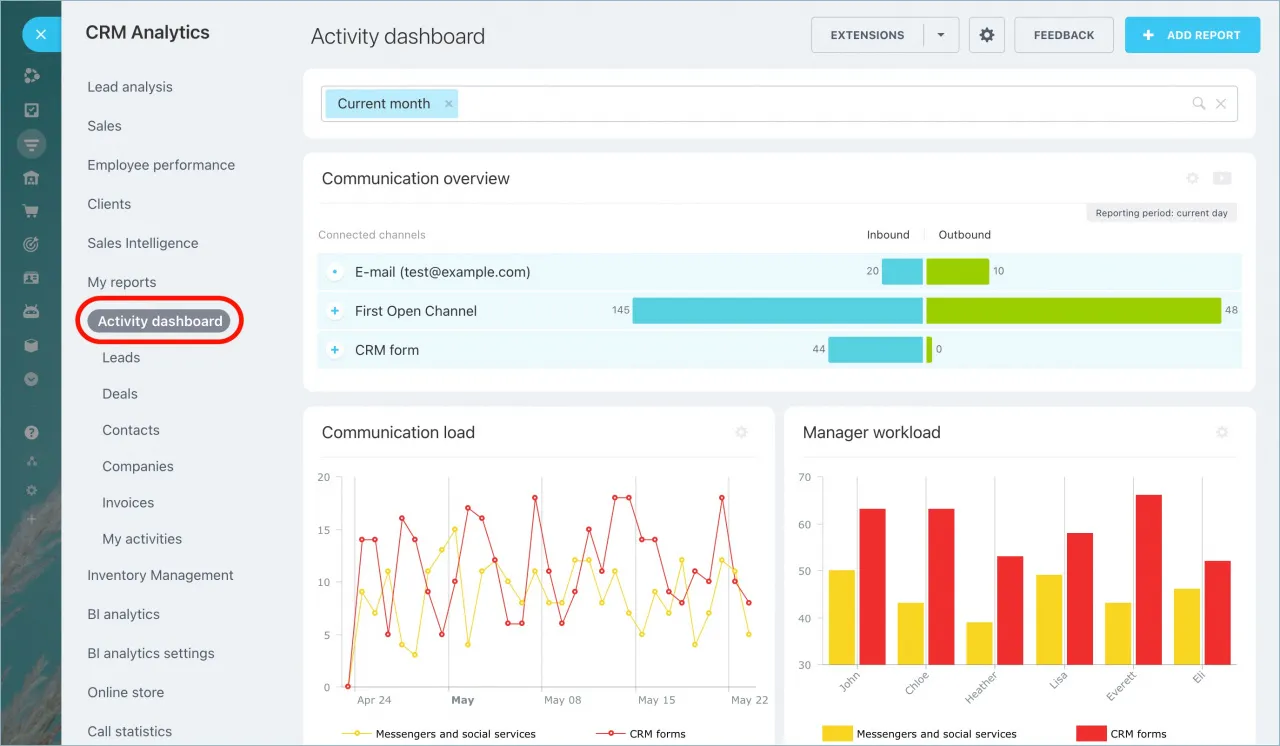Viewport: 1280px width, 746px height.
Task: Expand the First Open Channel row
Action: pyautogui.click(x=334, y=311)
